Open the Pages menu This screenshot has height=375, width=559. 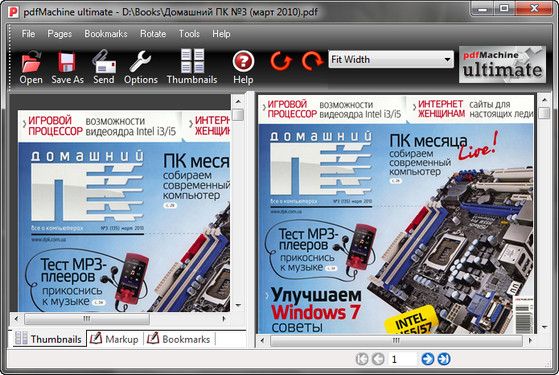(x=60, y=34)
